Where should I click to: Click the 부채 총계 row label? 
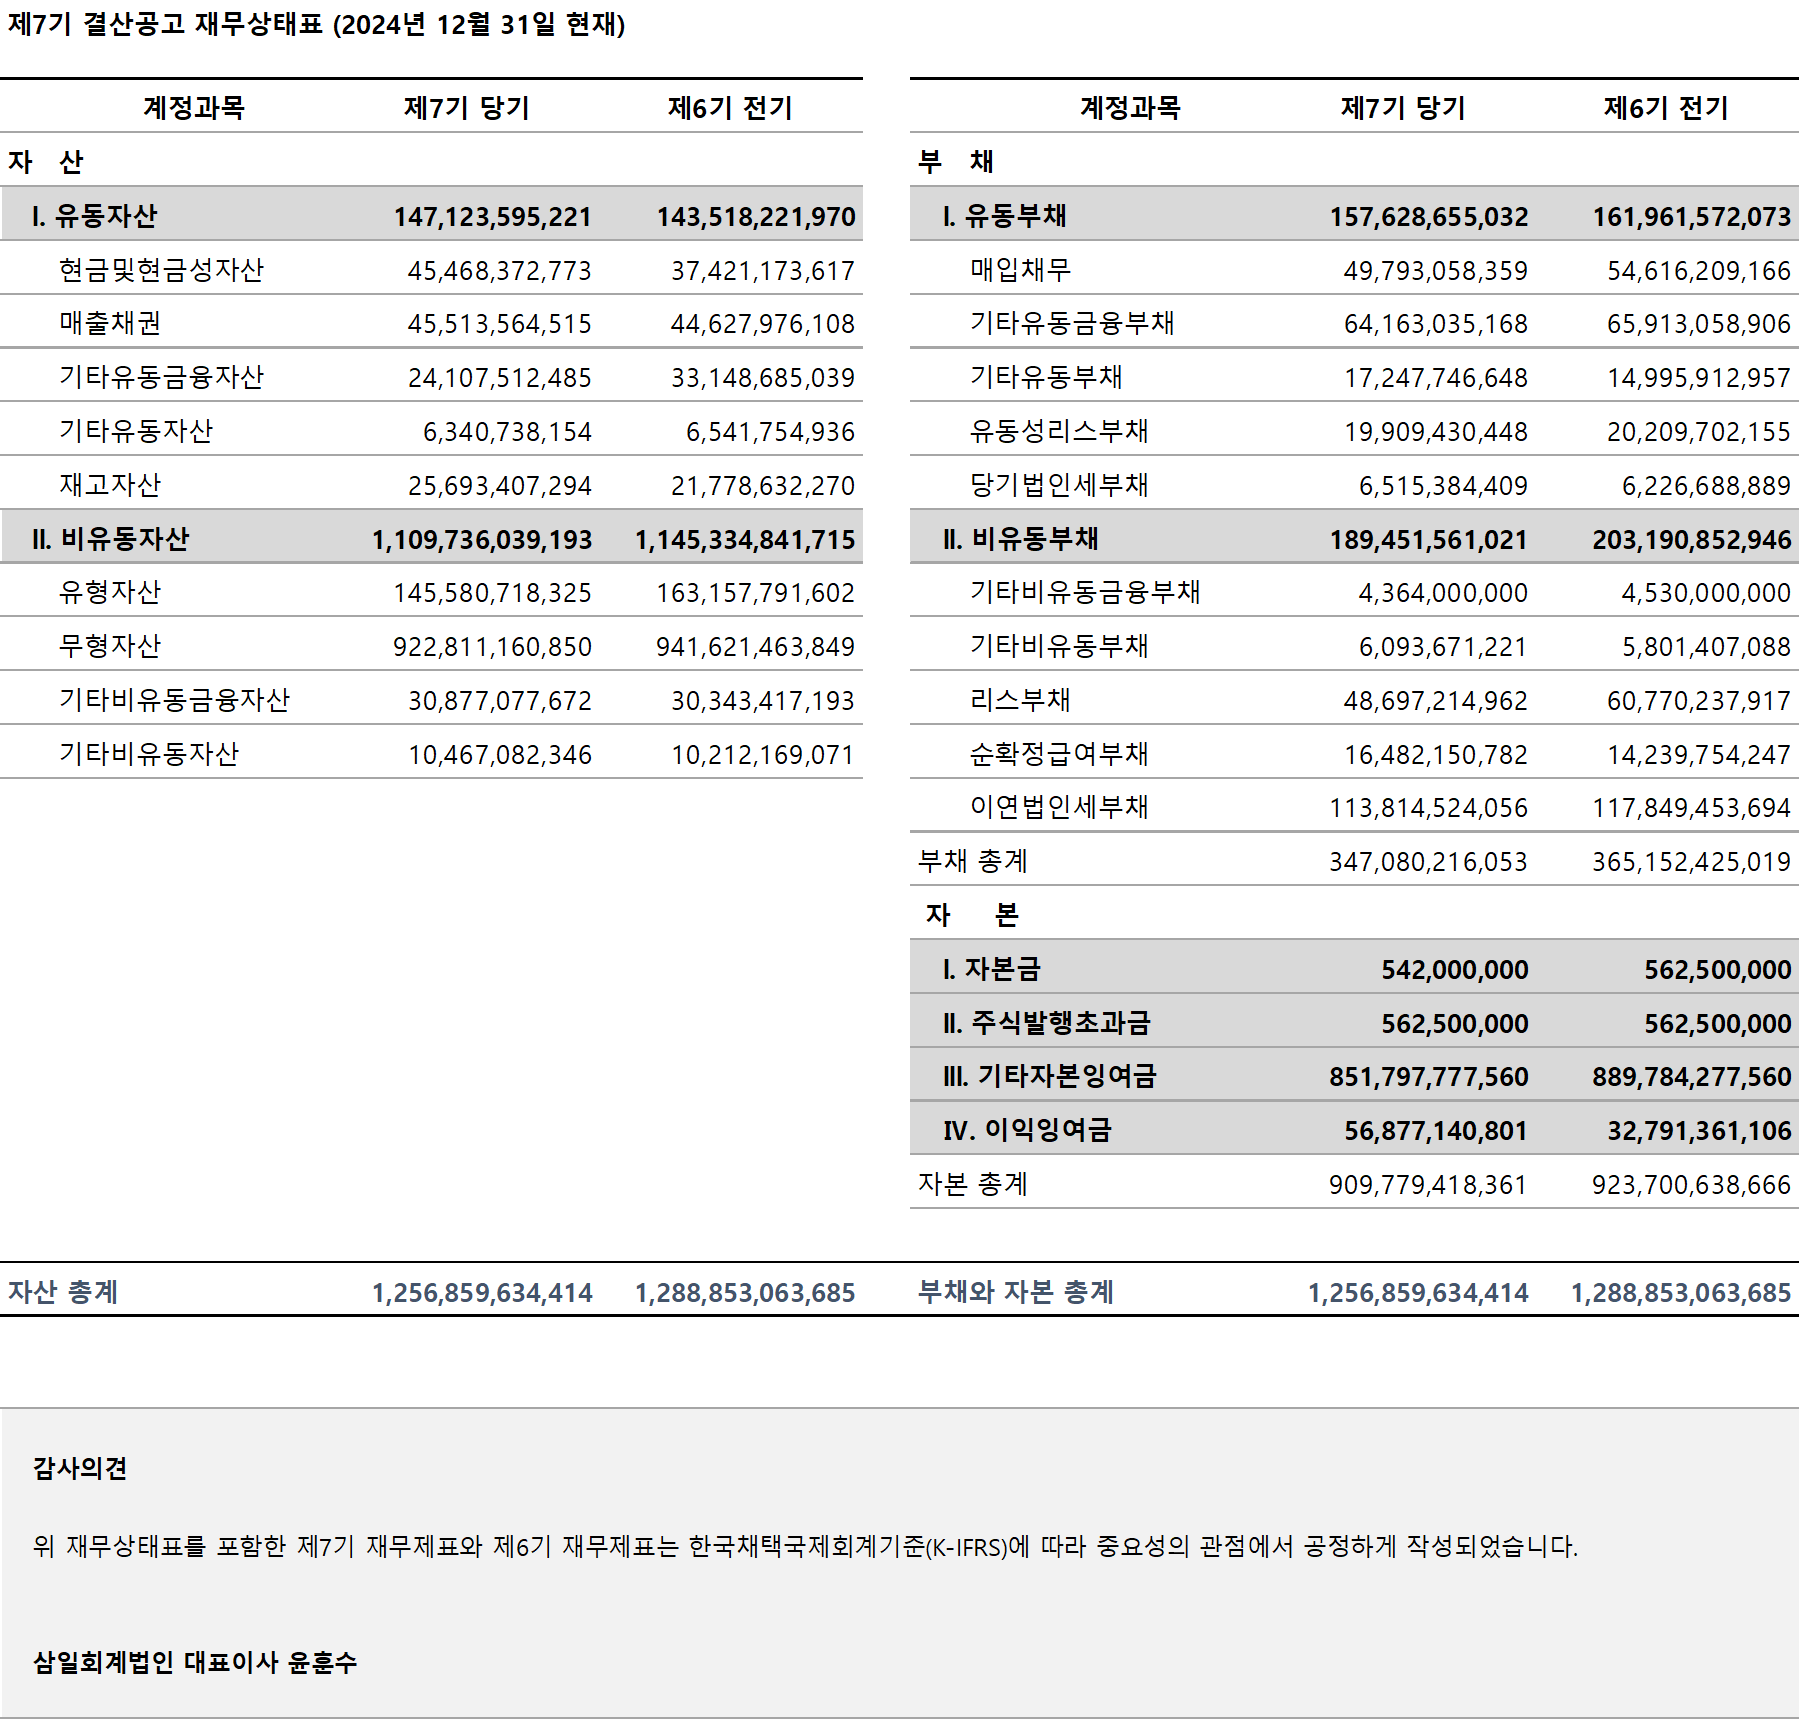pyautogui.click(x=974, y=861)
